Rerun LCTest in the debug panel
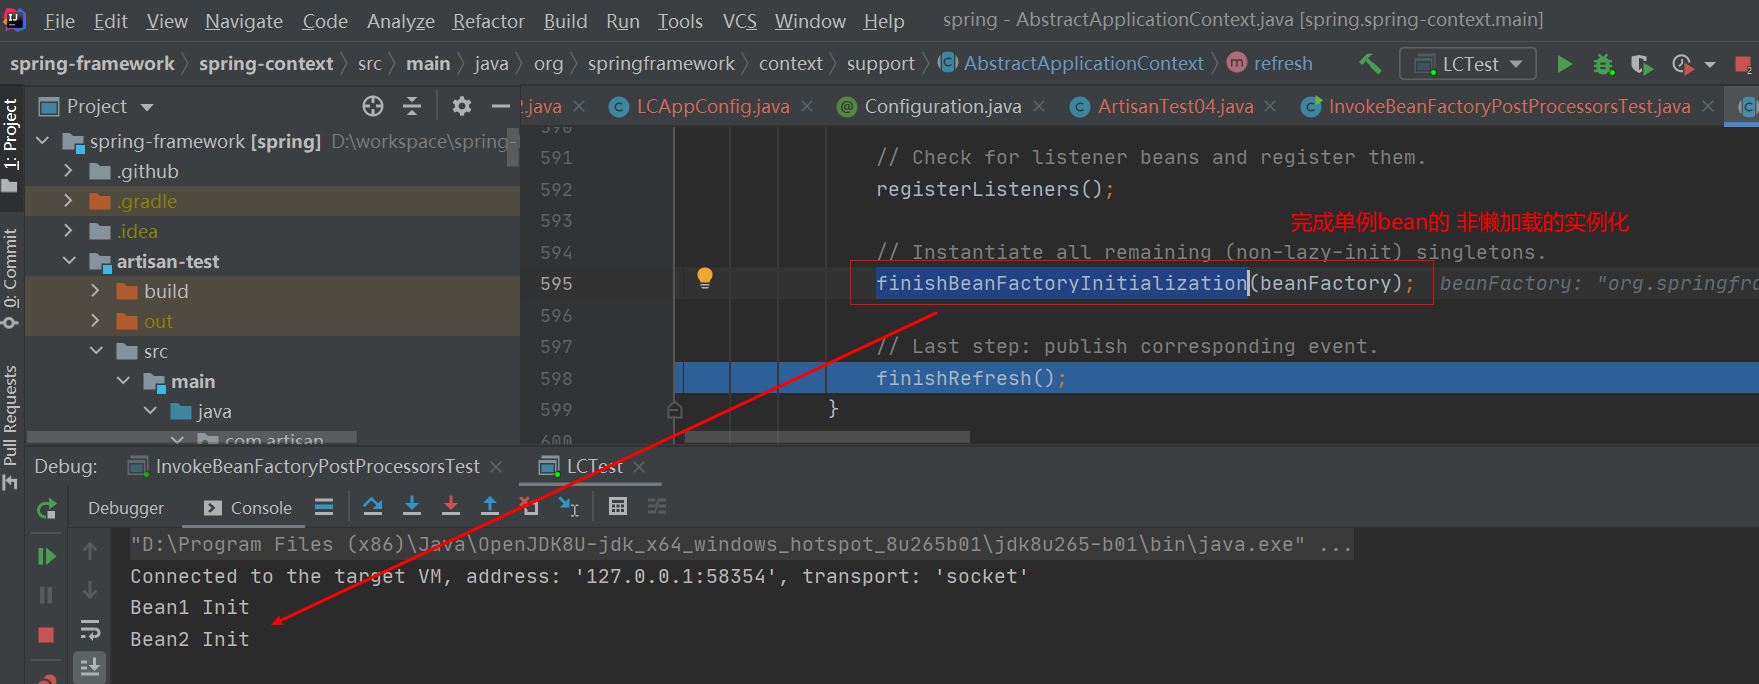This screenshot has width=1759, height=684. (x=46, y=510)
